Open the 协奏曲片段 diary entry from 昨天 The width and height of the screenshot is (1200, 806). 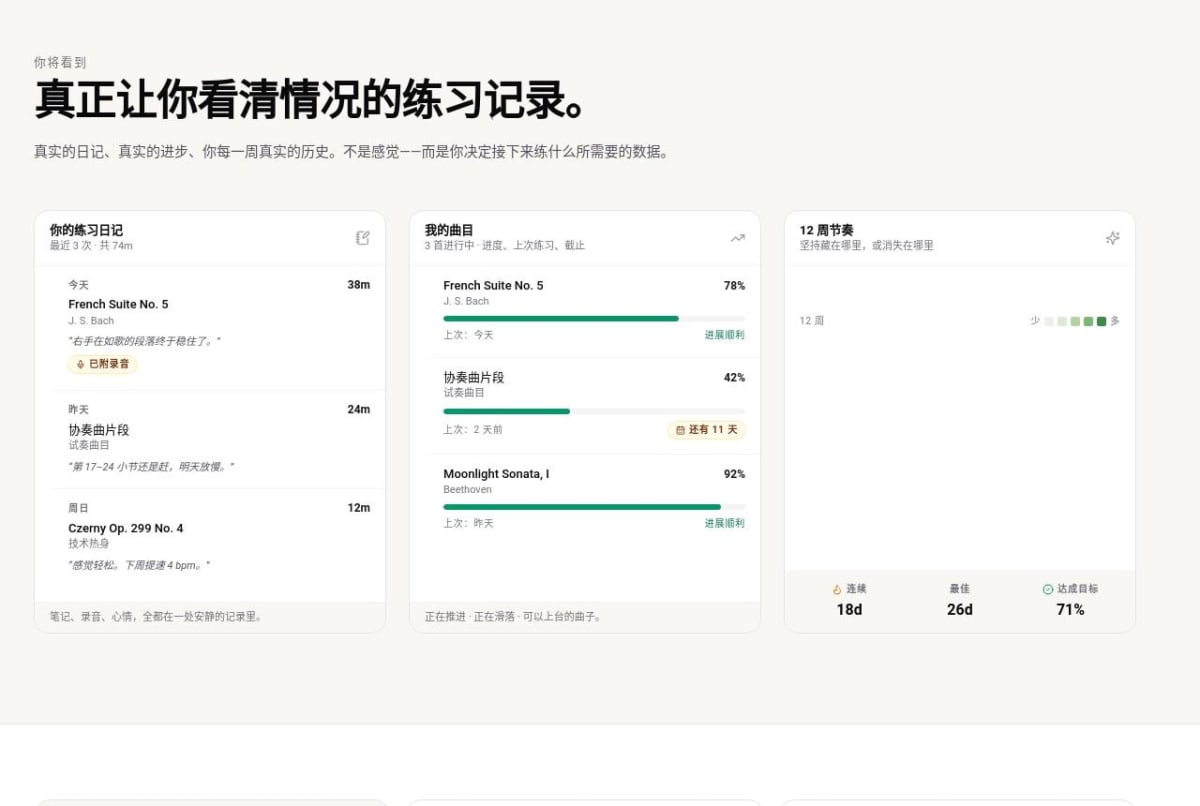click(98, 430)
